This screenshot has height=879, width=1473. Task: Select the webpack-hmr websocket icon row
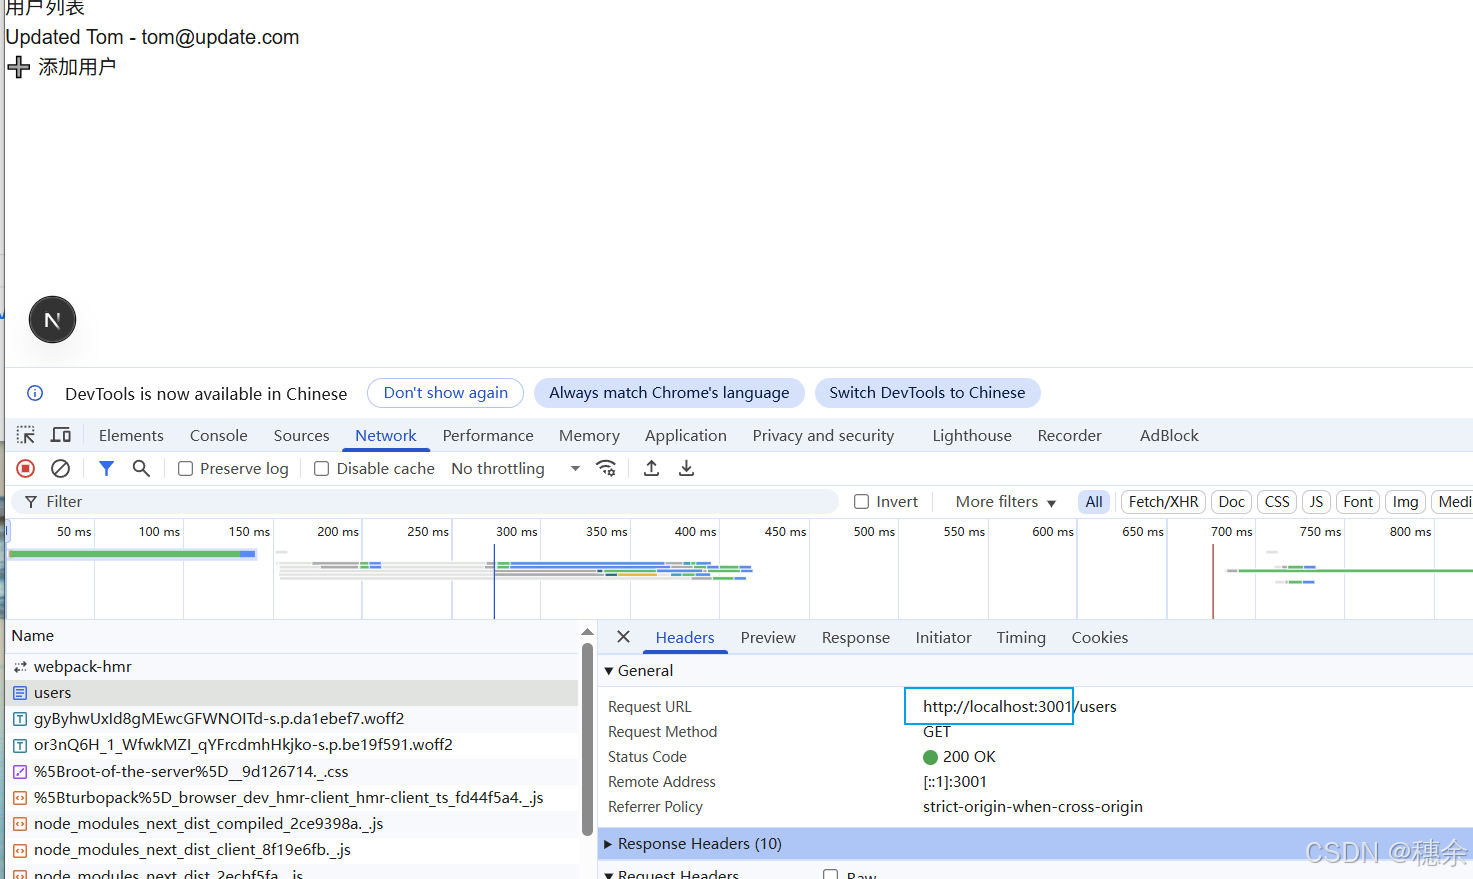[20, 666]
